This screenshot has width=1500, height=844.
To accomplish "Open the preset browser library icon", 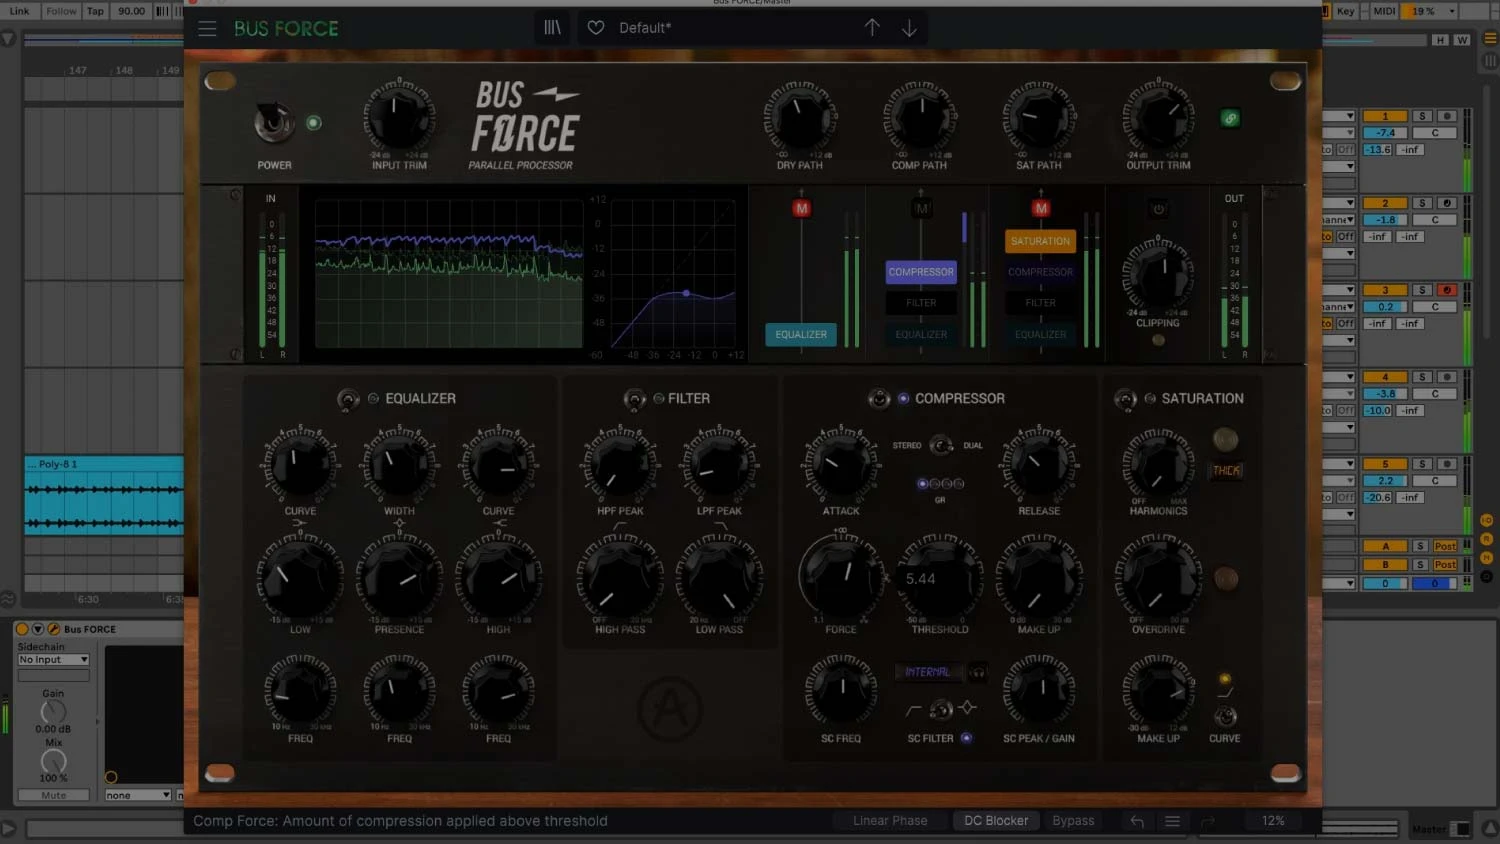I will point(552,28).
